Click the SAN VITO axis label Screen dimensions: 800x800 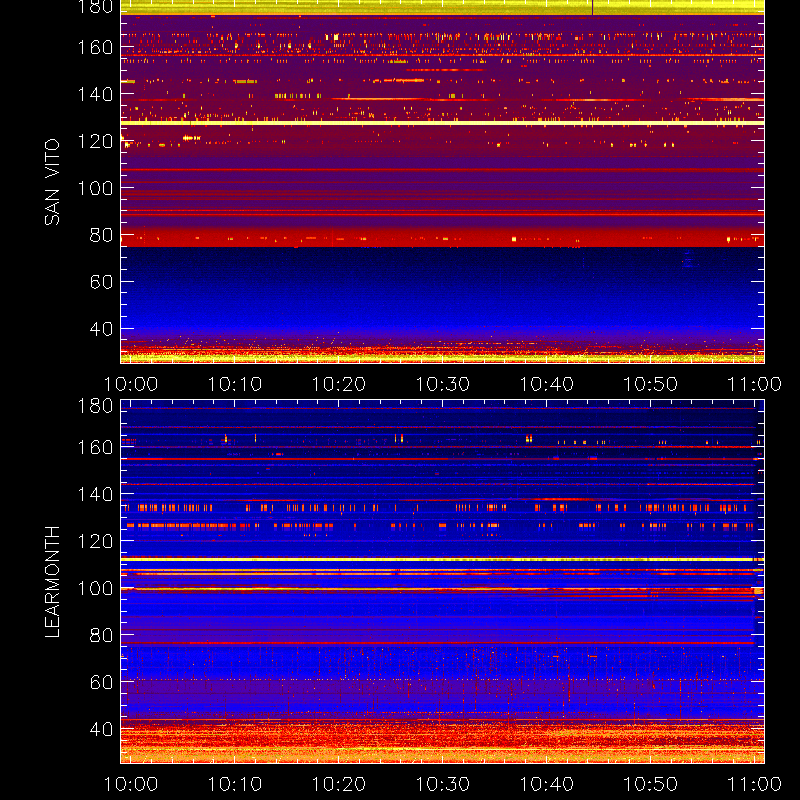[x=52, y=182]
